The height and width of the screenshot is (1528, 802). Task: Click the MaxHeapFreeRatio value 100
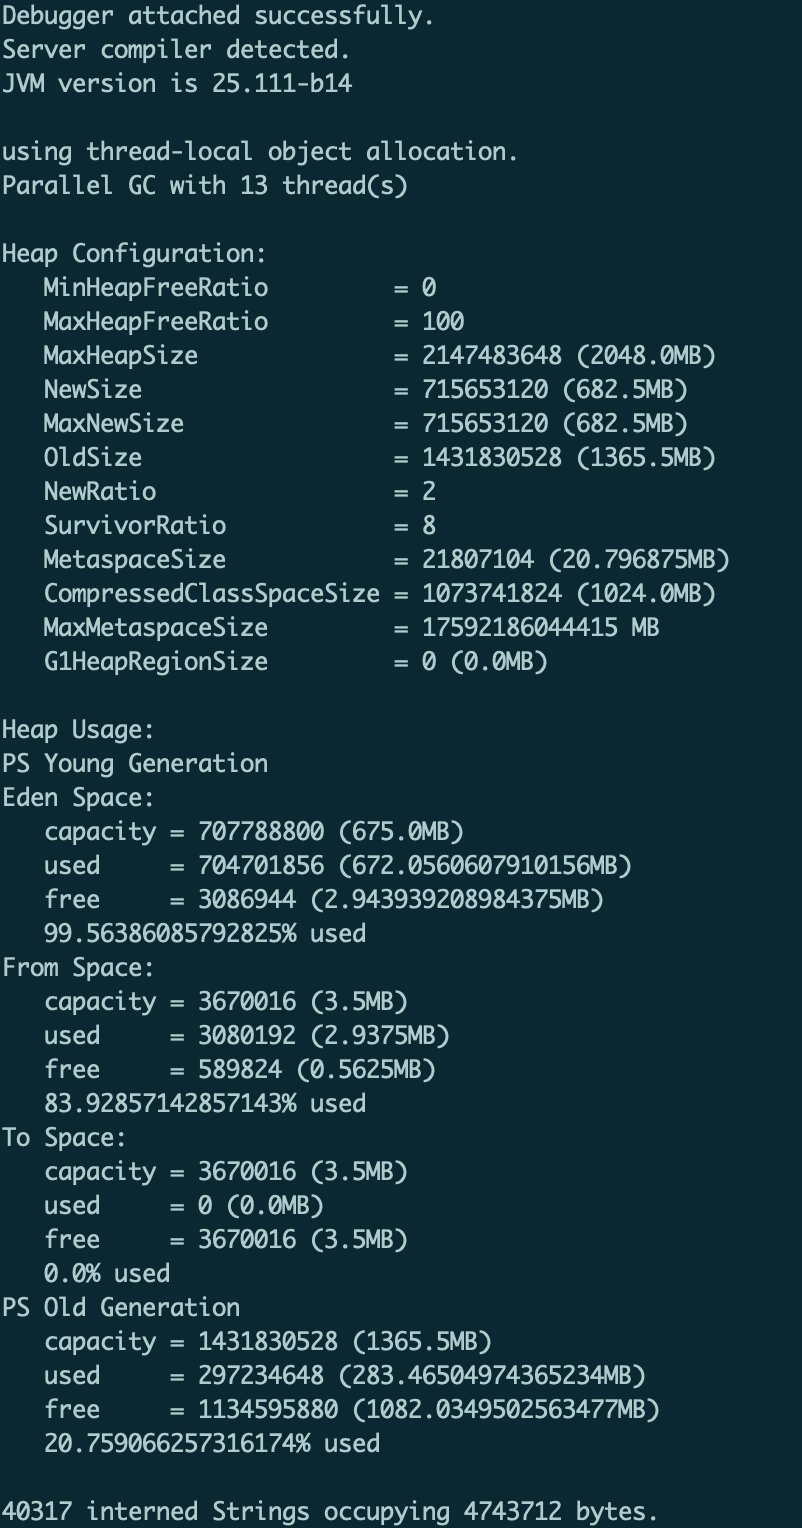(443, 322)
